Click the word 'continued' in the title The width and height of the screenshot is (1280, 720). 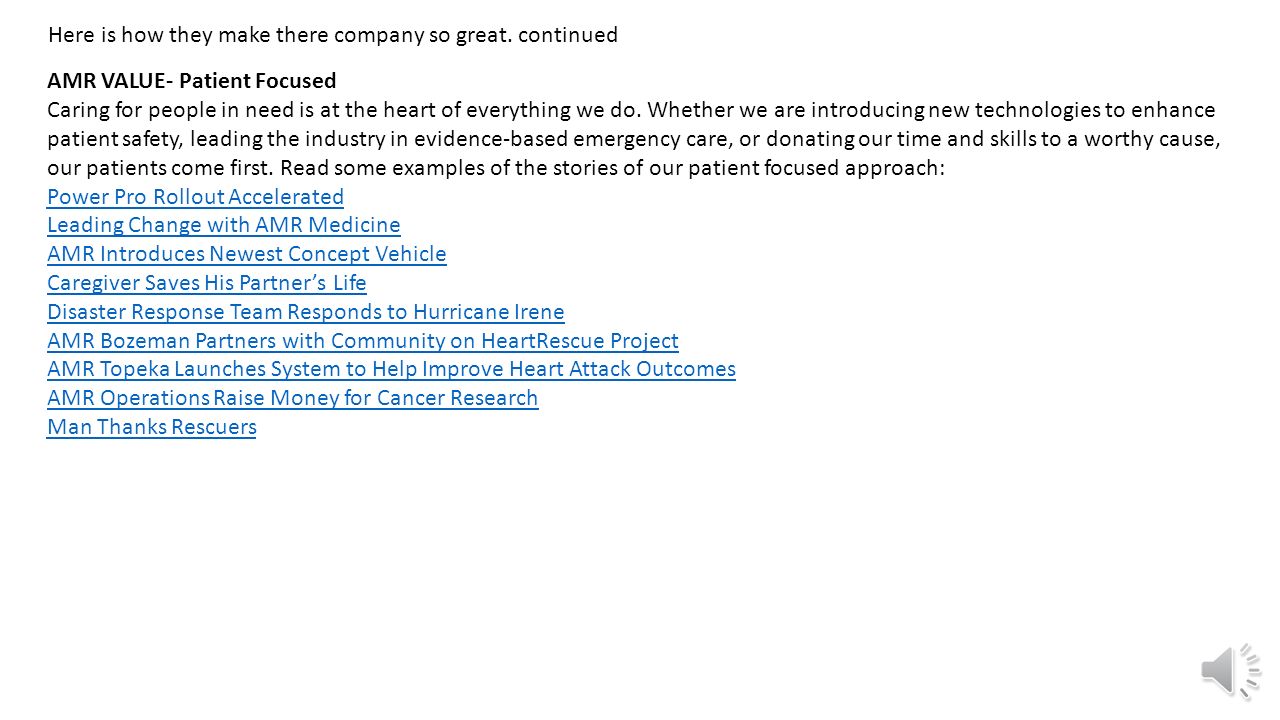568,35
